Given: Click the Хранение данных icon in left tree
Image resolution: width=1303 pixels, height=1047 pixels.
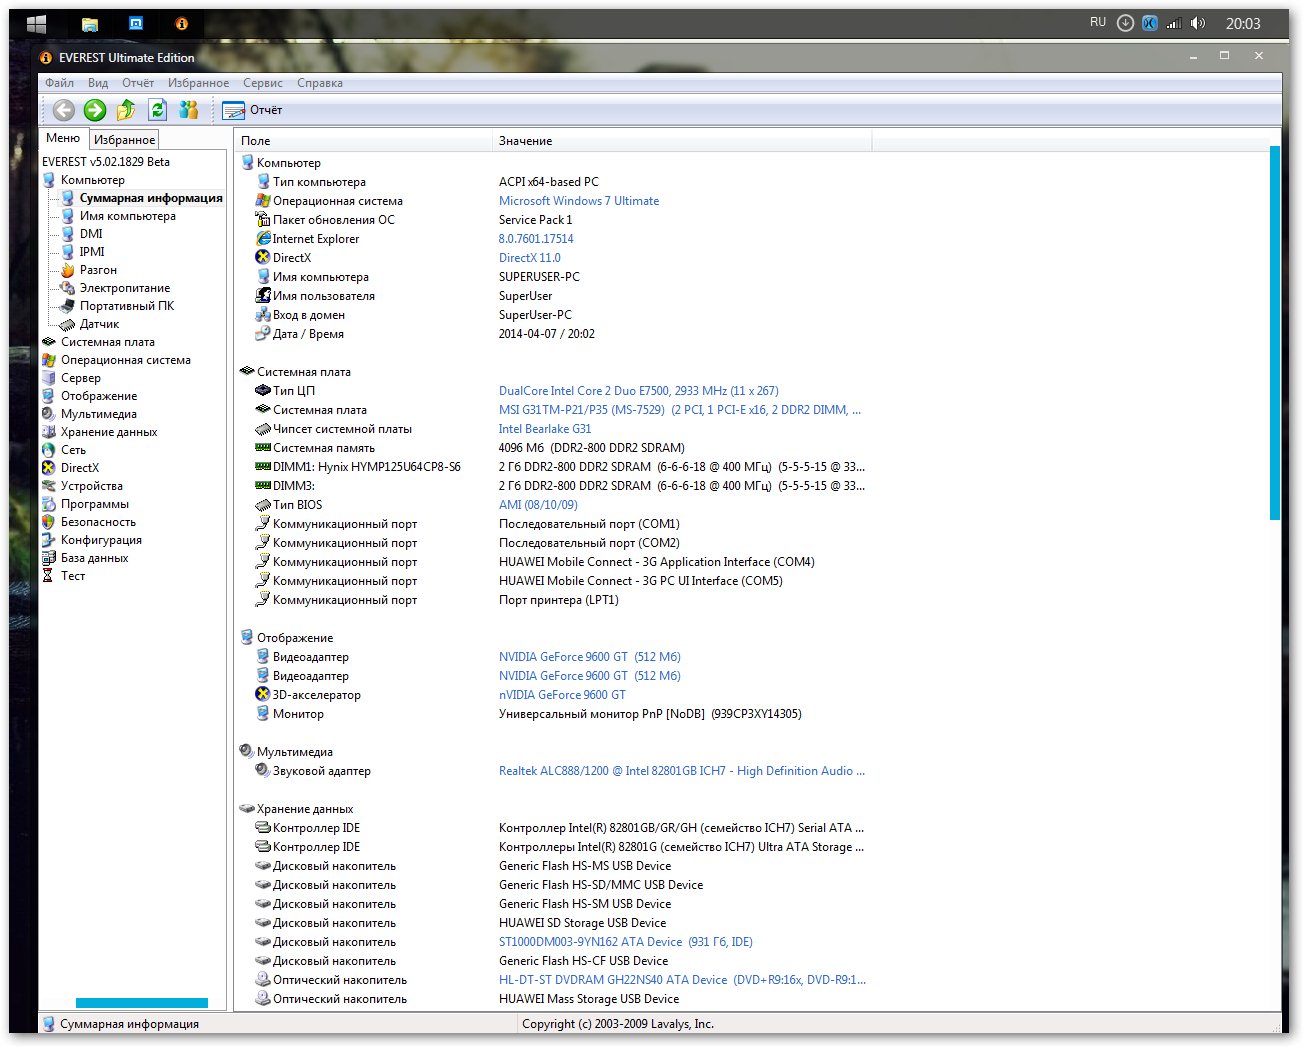Looking at the screenshot, I should (x=48, y=432).
